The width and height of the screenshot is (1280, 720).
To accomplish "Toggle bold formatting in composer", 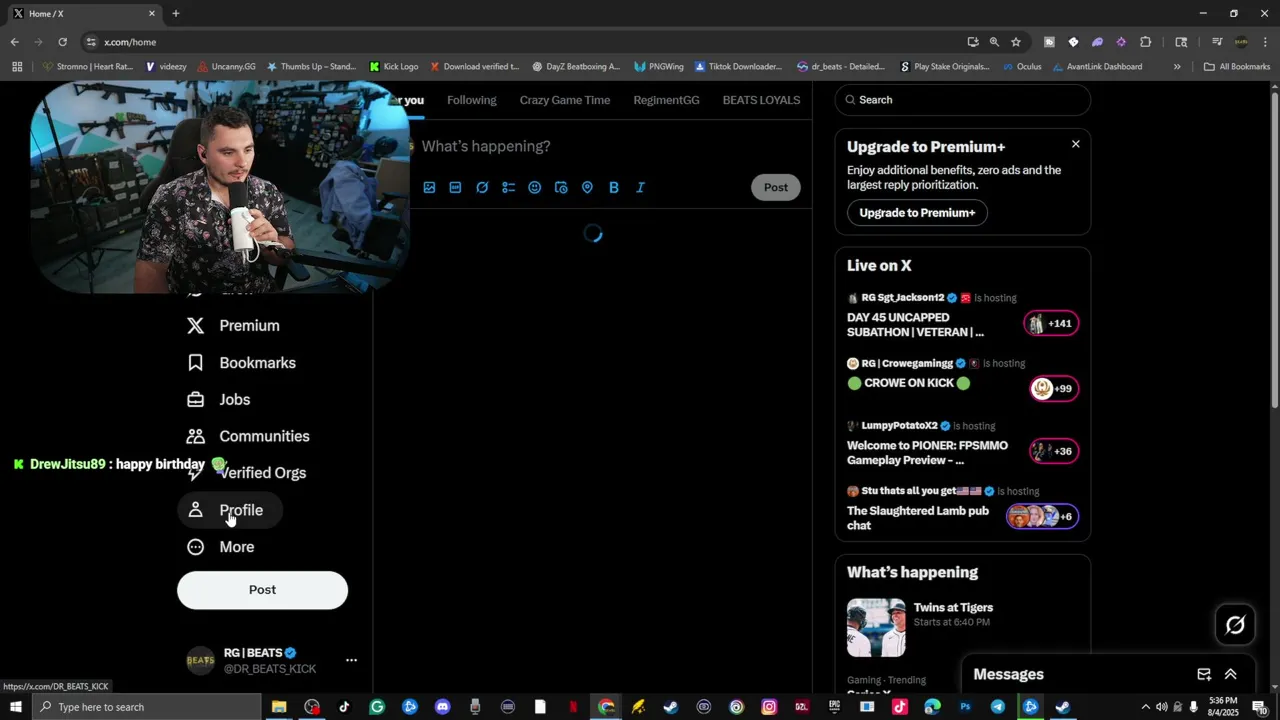I will click(614, 187).
